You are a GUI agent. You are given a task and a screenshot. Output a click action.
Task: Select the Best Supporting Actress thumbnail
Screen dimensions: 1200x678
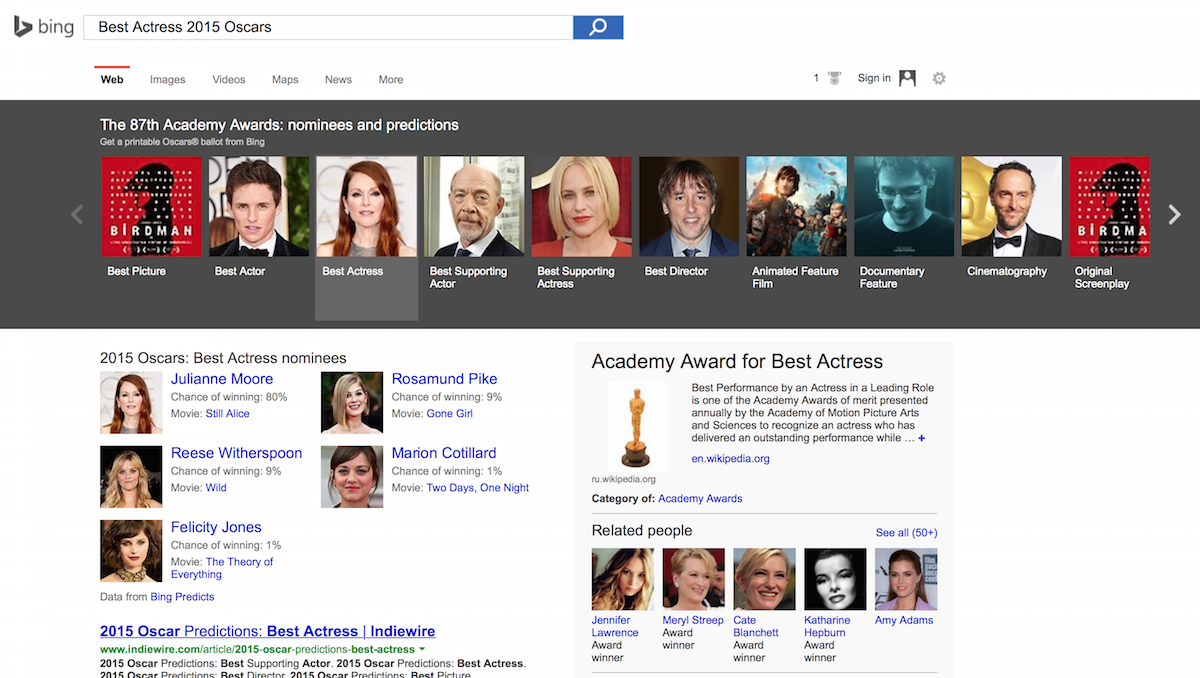pos(582,207)
